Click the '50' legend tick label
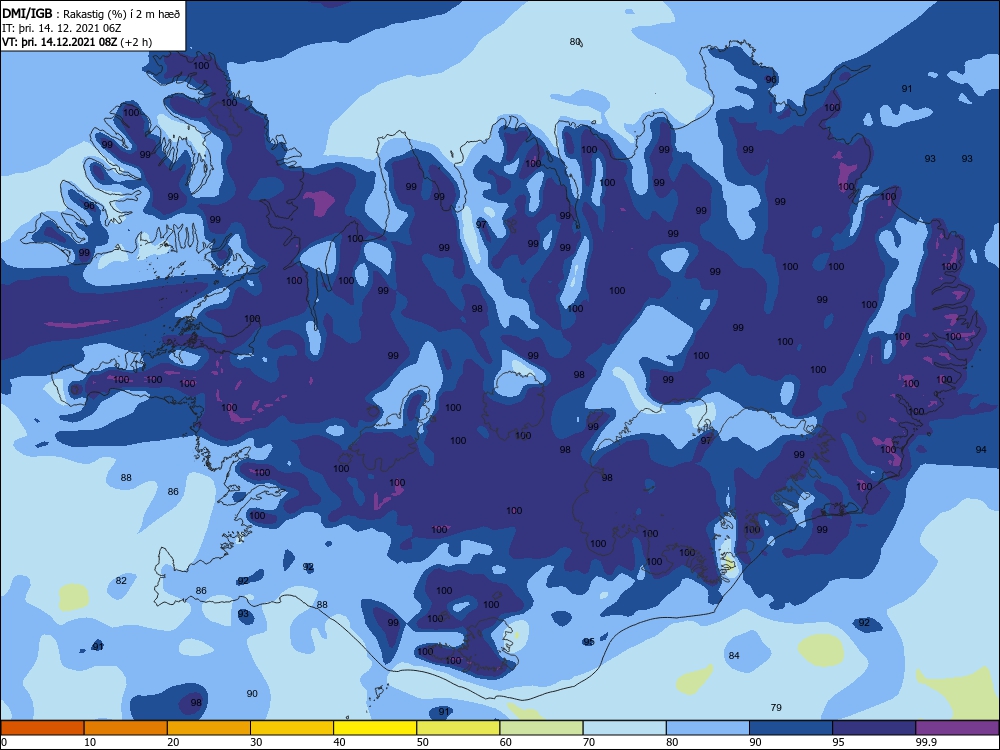Image resolution: width=1000 pixels, height=750 pixels. pyautogui.click(x=423, y=742)
